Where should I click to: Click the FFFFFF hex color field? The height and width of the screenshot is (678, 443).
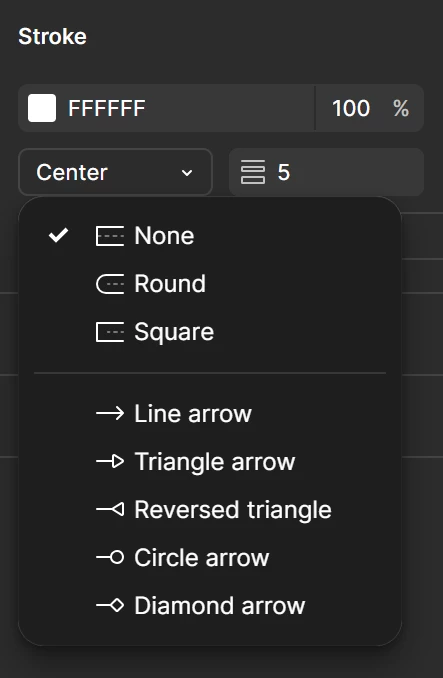(106, 108)
